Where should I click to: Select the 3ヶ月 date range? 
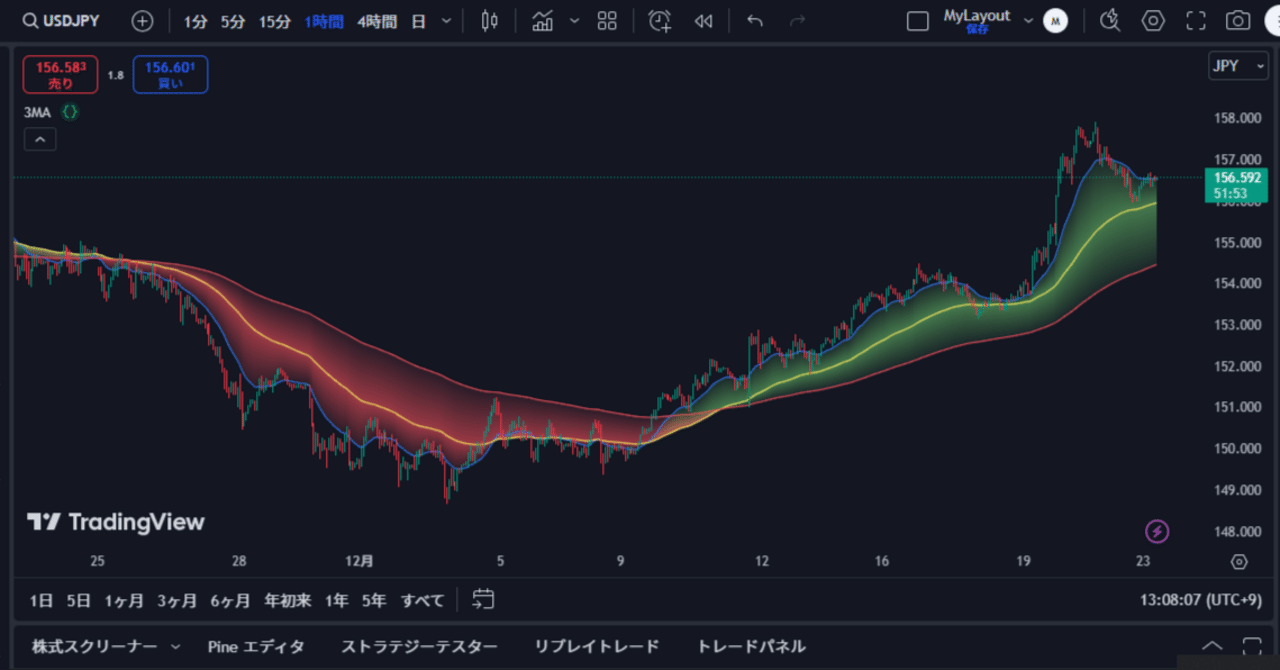[x=177, y=600]
